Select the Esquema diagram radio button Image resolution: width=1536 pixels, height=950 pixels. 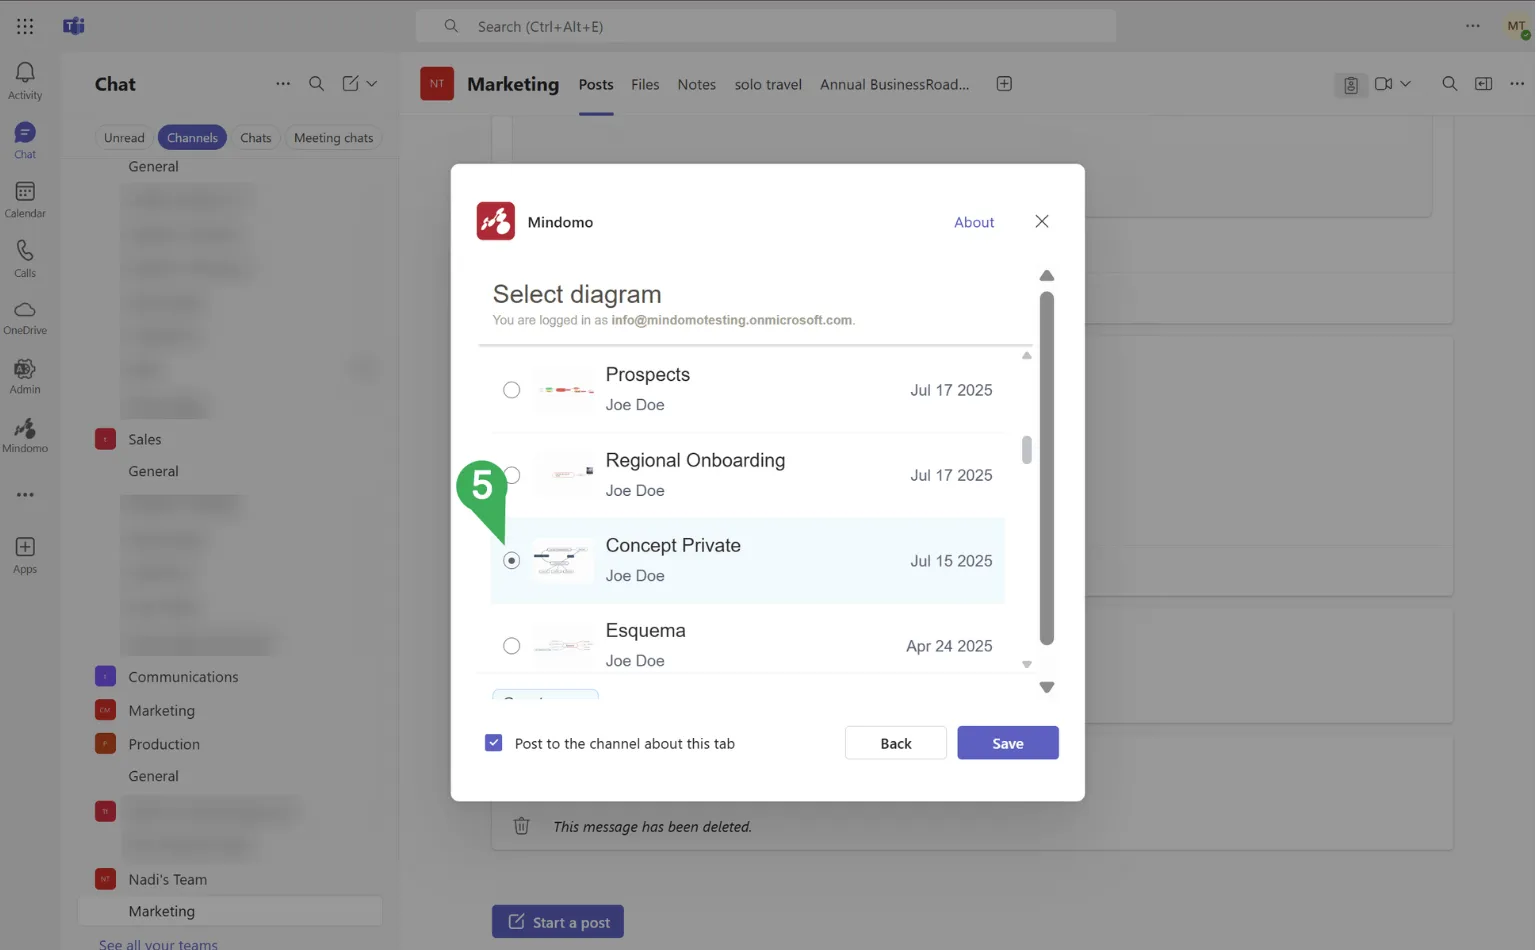511,646
